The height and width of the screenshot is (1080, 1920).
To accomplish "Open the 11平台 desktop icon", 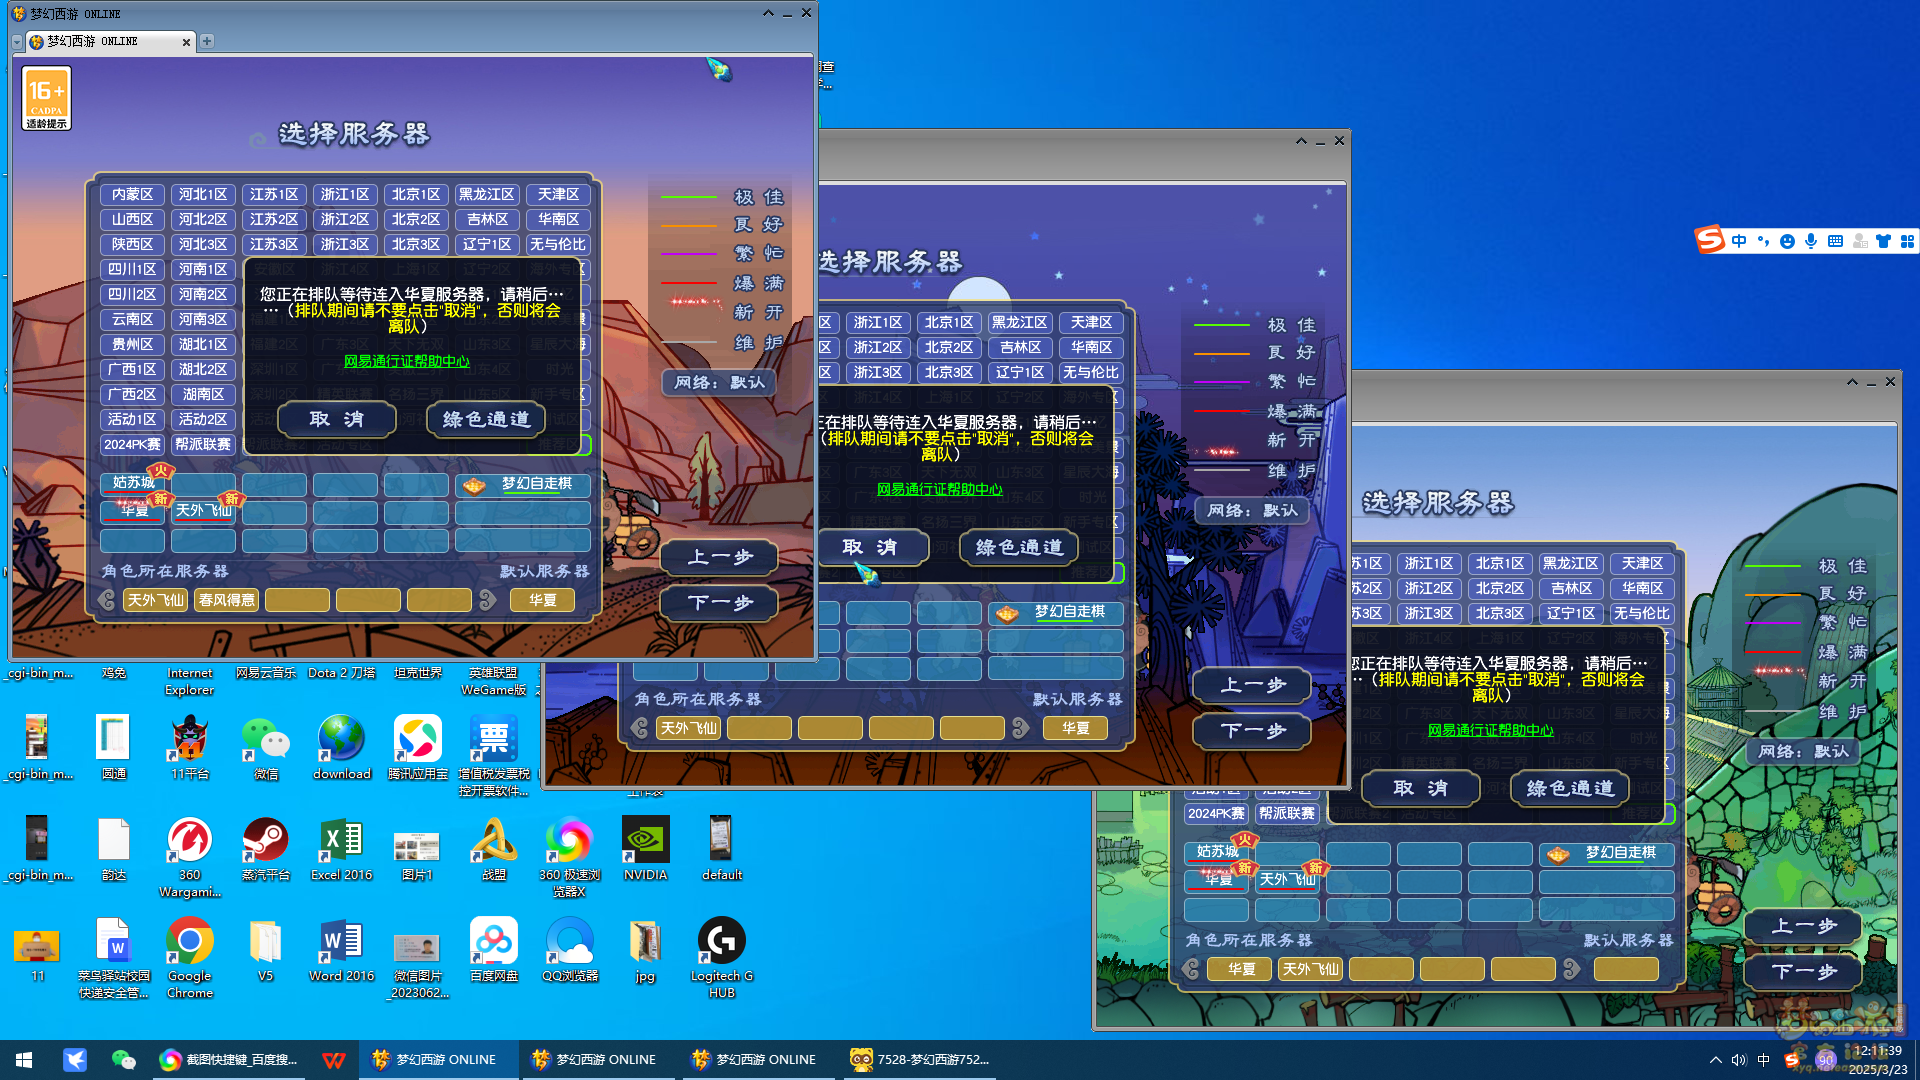I will tap(189, 747).
